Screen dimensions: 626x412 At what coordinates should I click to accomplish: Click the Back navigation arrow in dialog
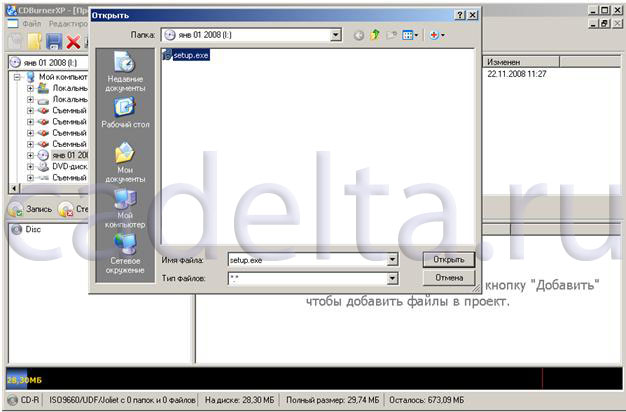point(359,35)
